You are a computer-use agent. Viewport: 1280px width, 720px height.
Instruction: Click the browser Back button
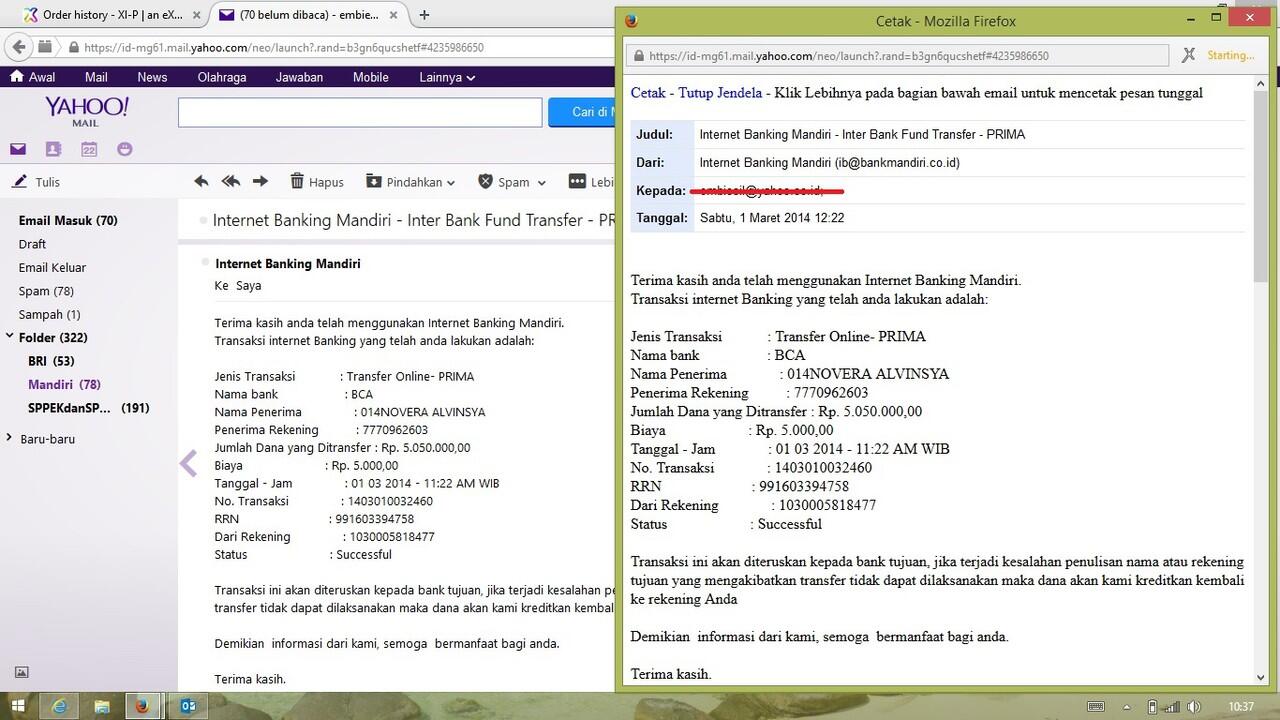[x=17, y=47]
